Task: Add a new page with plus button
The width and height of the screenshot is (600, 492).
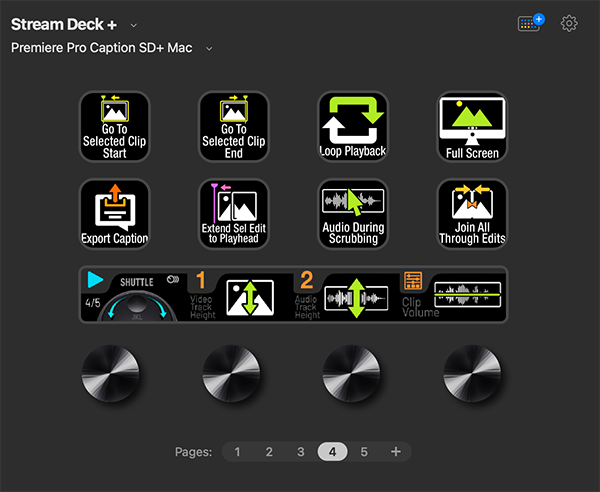Action: (x=396, y=452)
